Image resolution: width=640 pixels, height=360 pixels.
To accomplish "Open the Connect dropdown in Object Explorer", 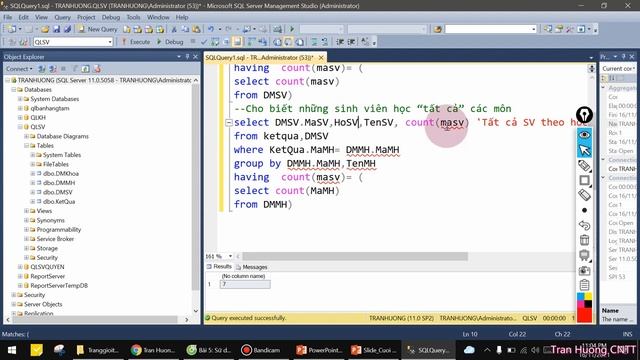I will coord(19,69).
